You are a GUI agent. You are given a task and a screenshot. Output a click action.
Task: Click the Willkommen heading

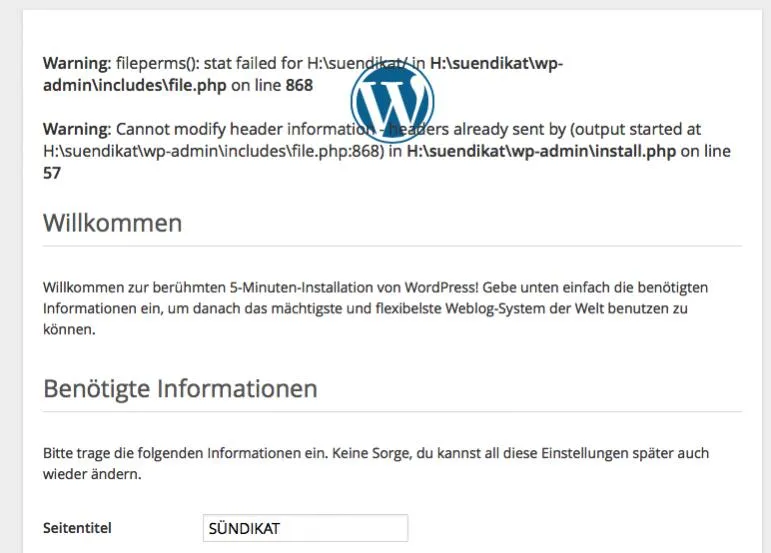(x=113, y=223)
